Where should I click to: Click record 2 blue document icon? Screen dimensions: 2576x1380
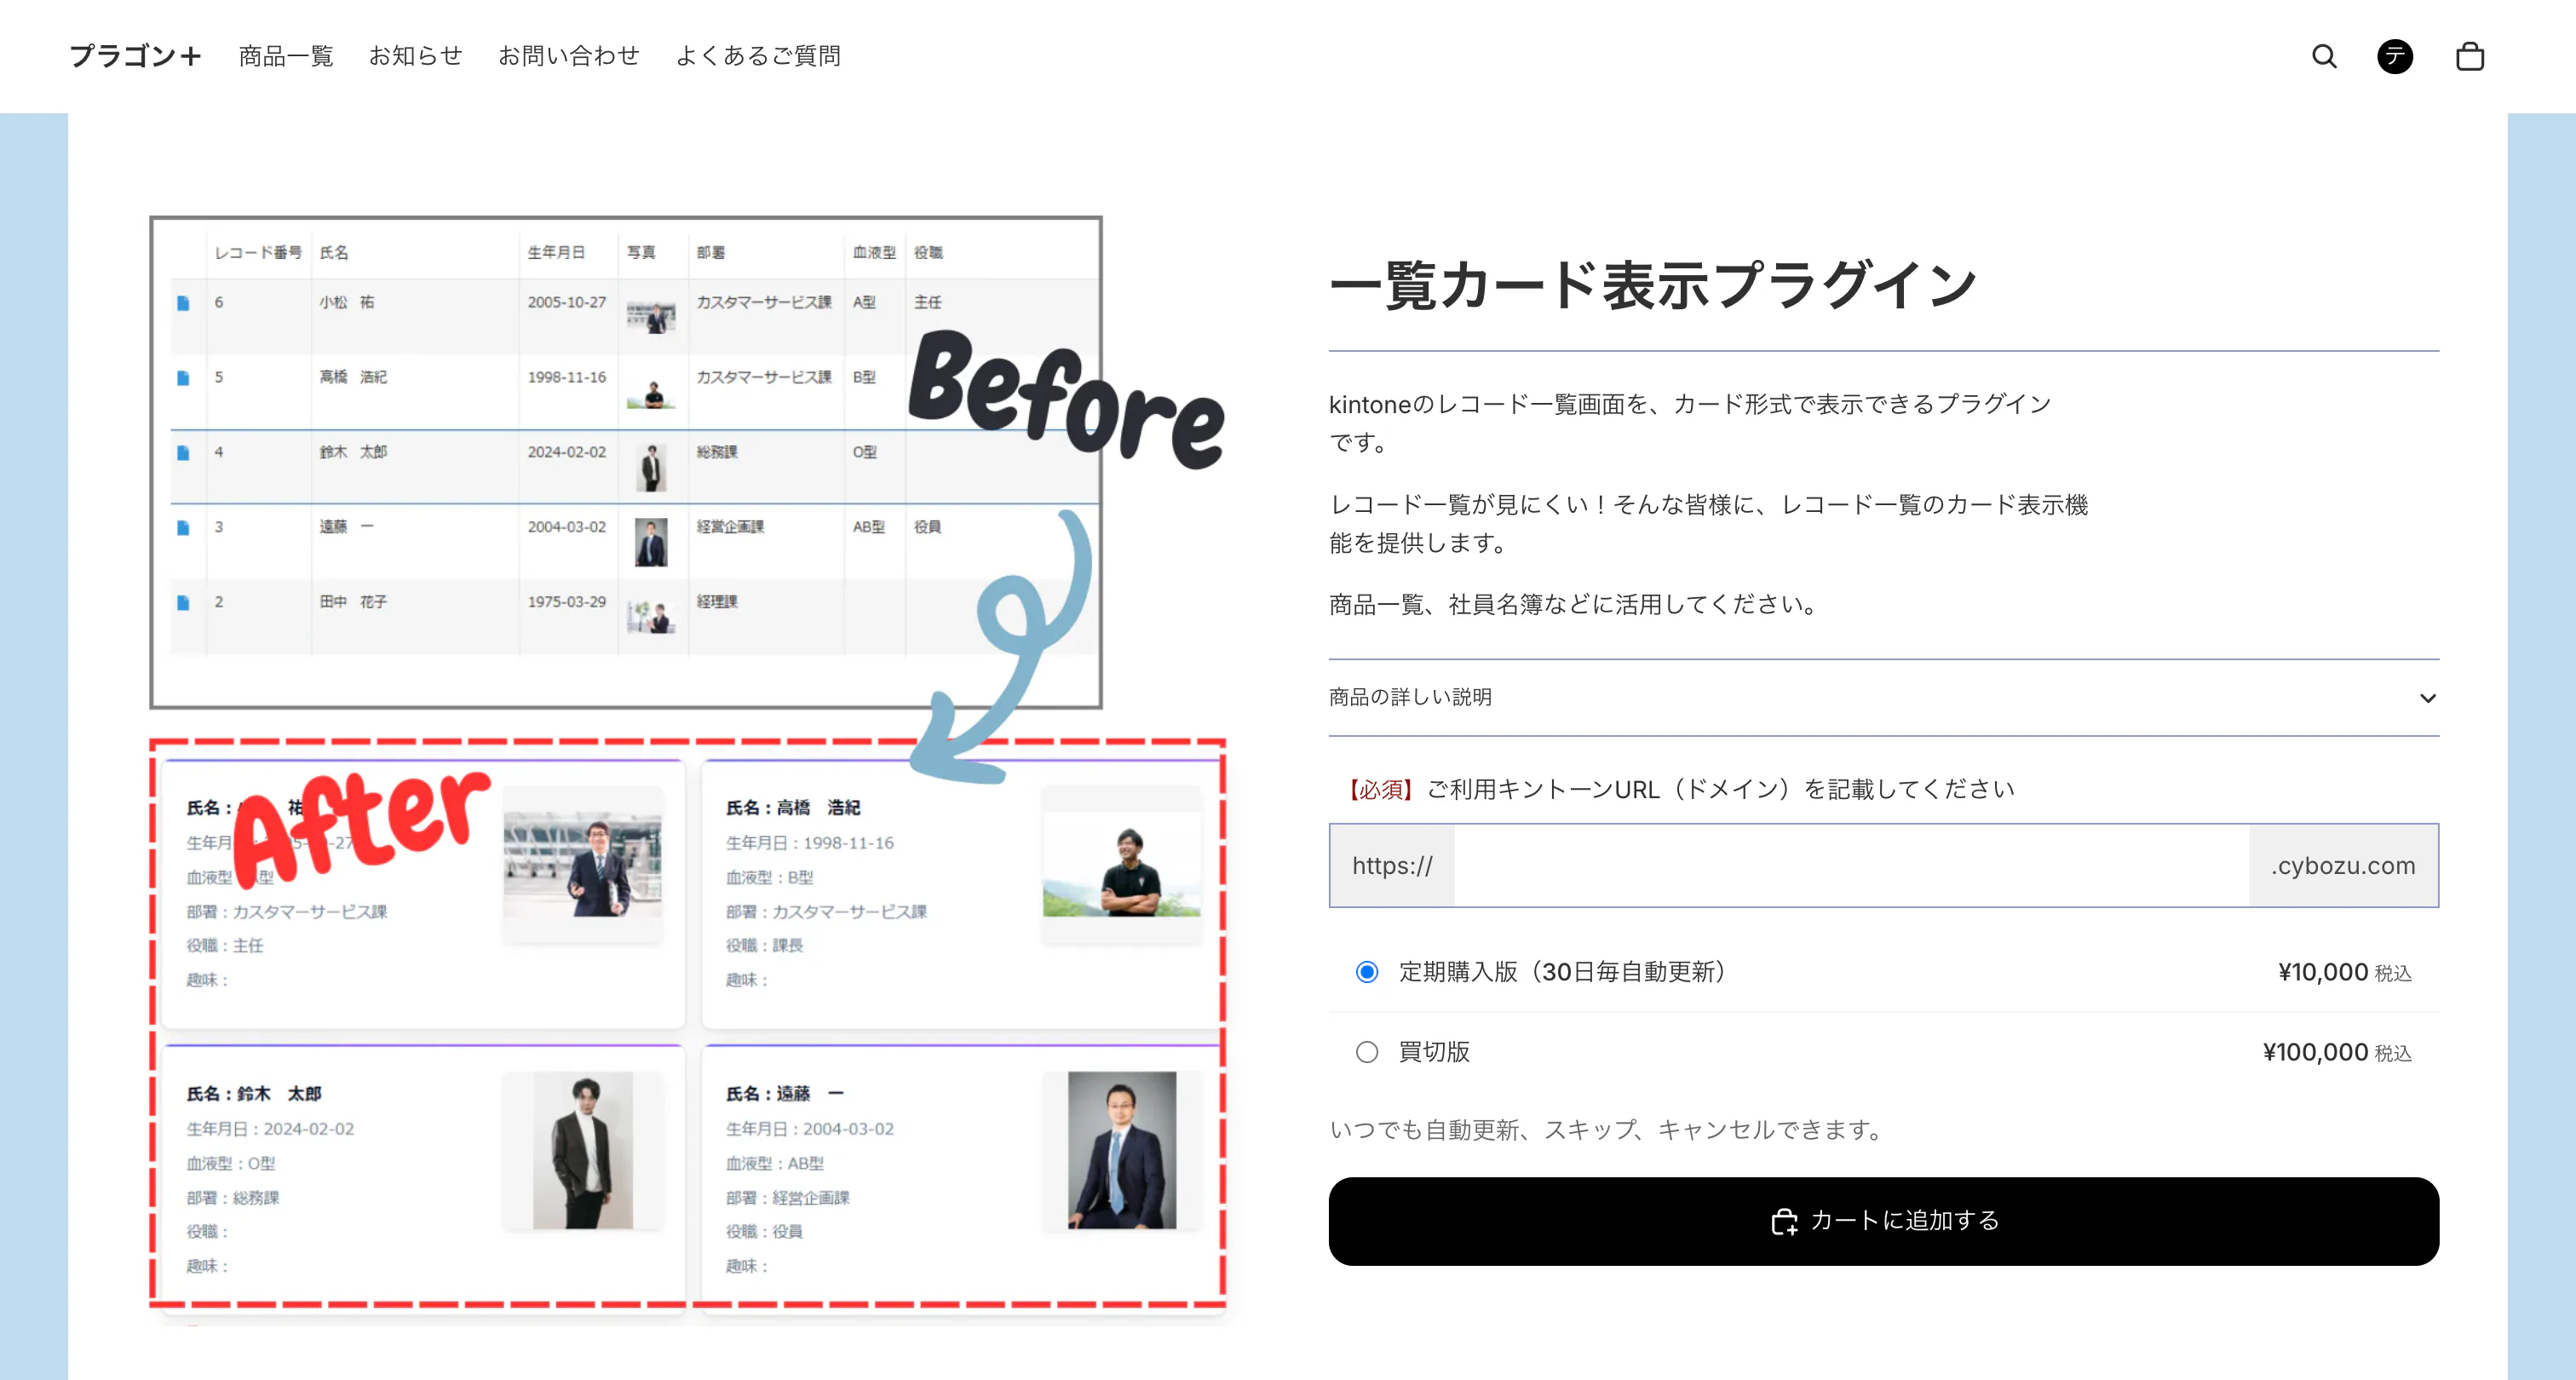point(183,603)
